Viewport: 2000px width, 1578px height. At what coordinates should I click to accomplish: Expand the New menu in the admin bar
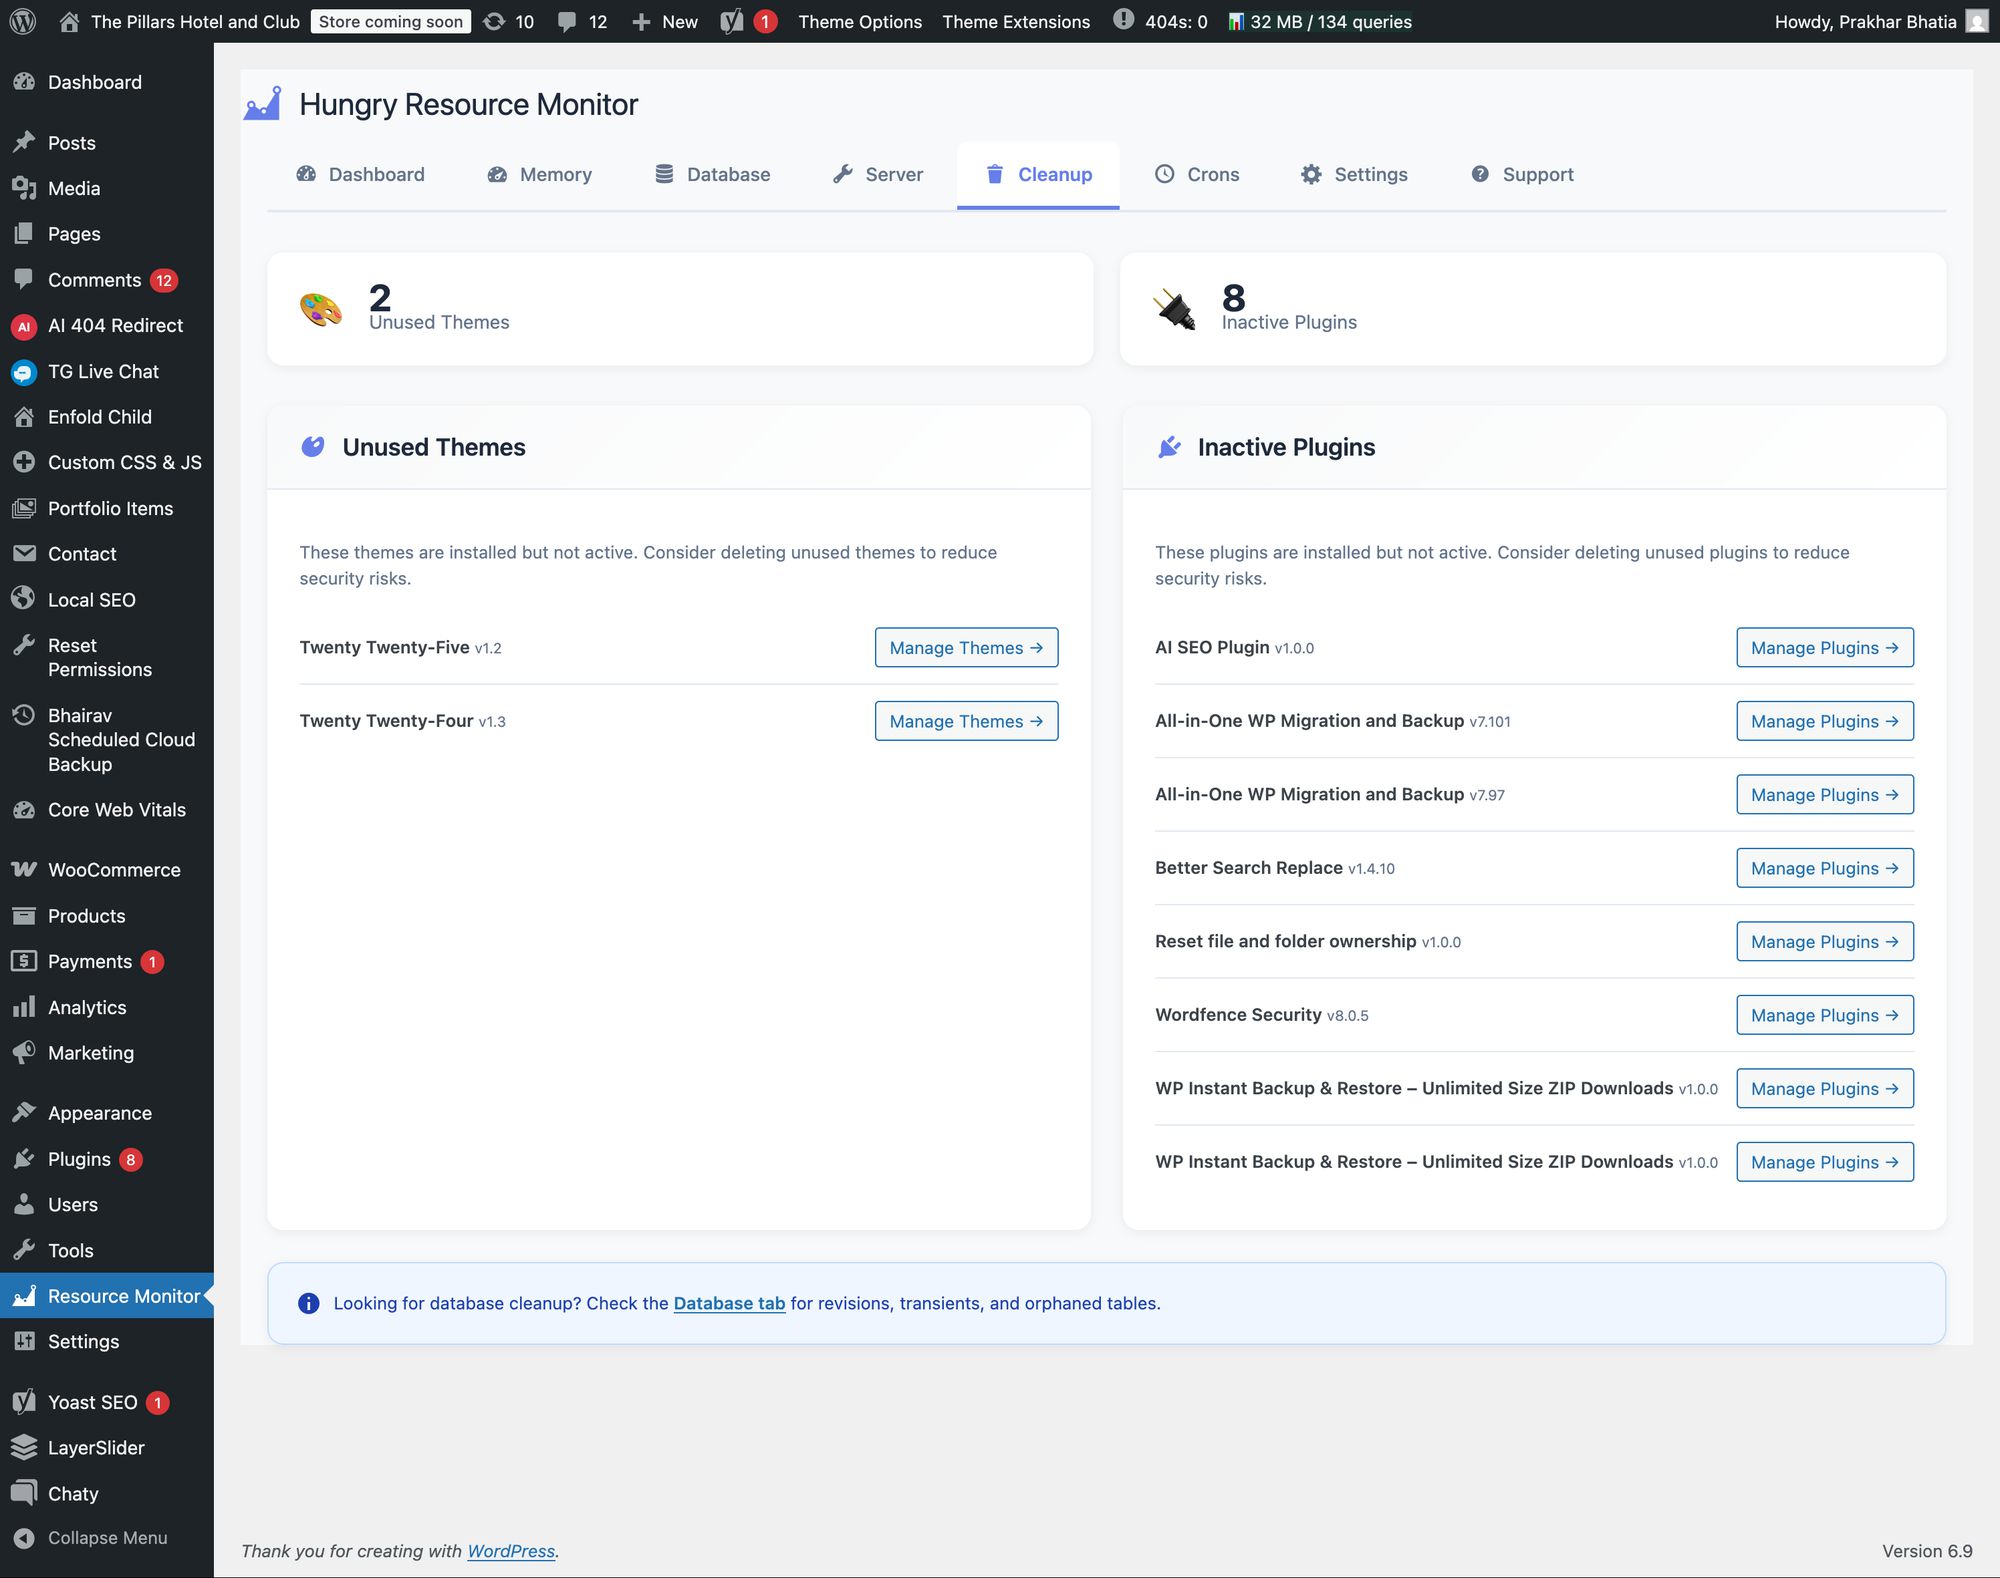click(x=665, y=21)
